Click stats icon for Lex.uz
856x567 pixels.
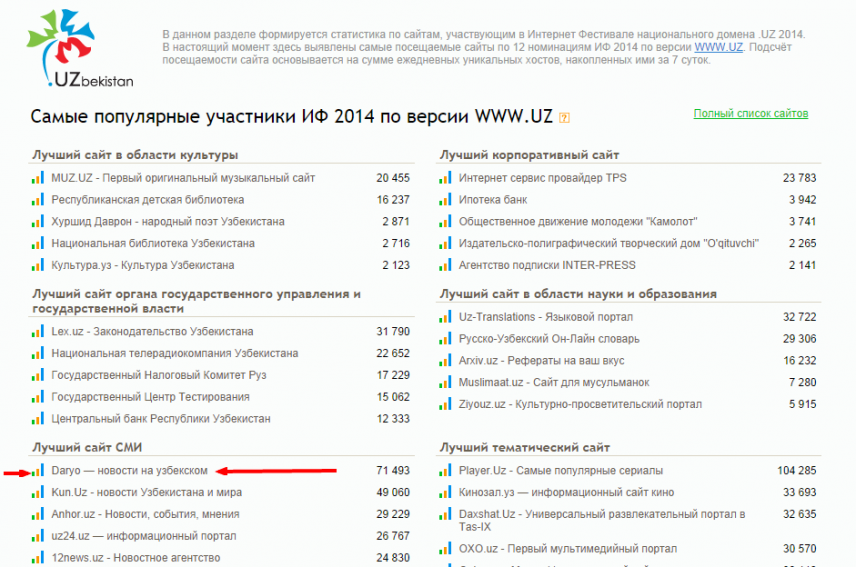click(38, 331)
